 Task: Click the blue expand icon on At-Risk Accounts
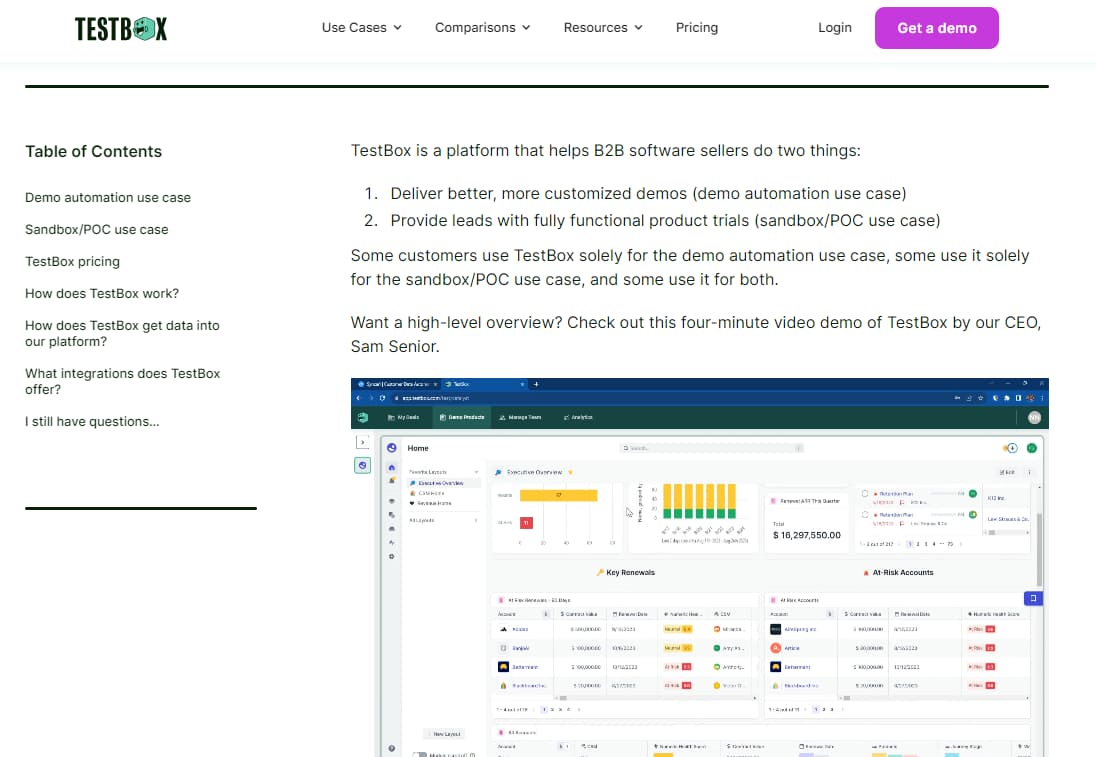1033,598
